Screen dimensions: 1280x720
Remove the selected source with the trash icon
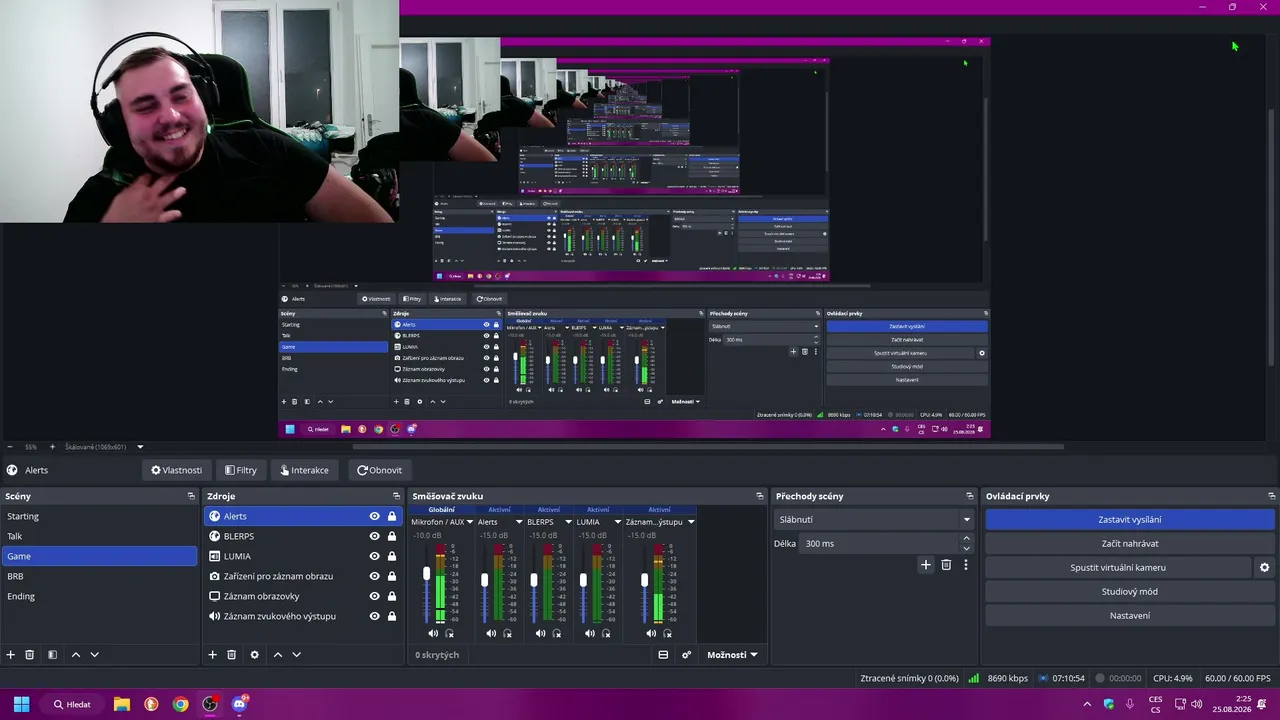pos(231,655)
